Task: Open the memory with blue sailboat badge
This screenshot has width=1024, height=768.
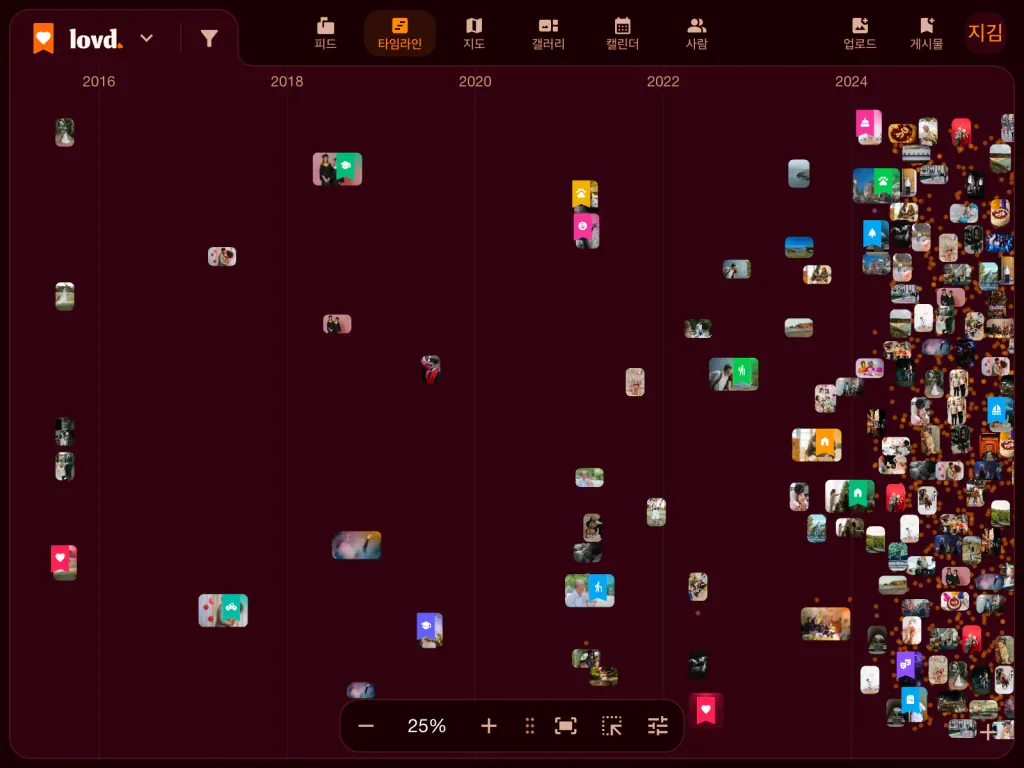Action: 999,413
